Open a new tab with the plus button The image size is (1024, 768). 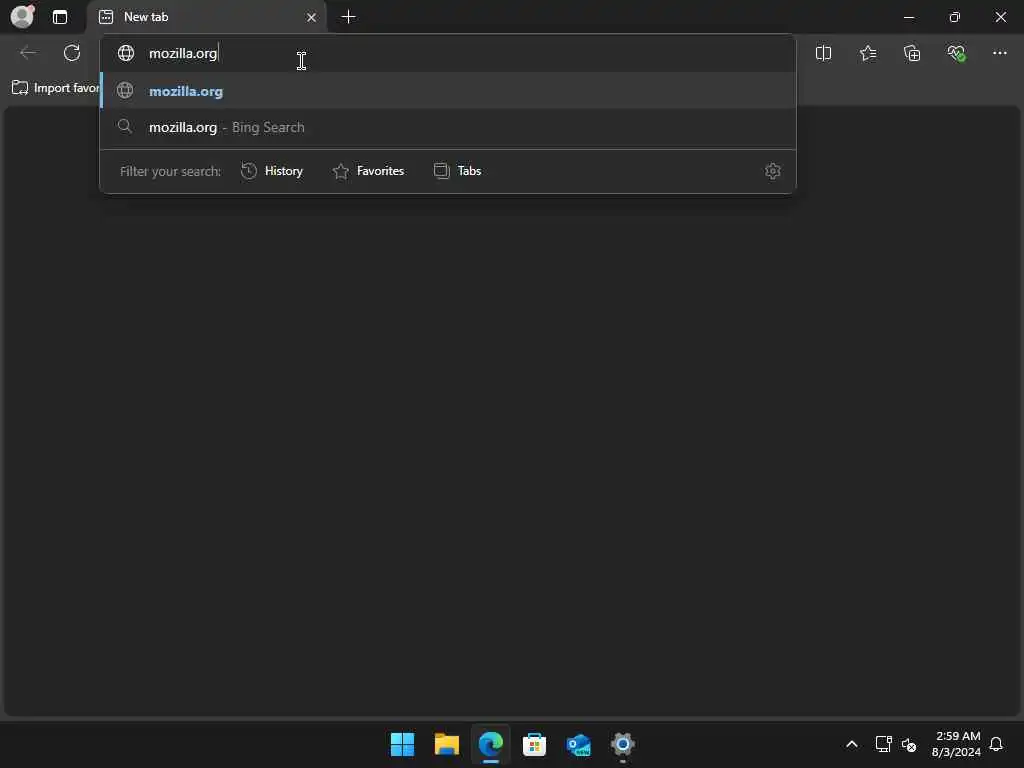349,17
